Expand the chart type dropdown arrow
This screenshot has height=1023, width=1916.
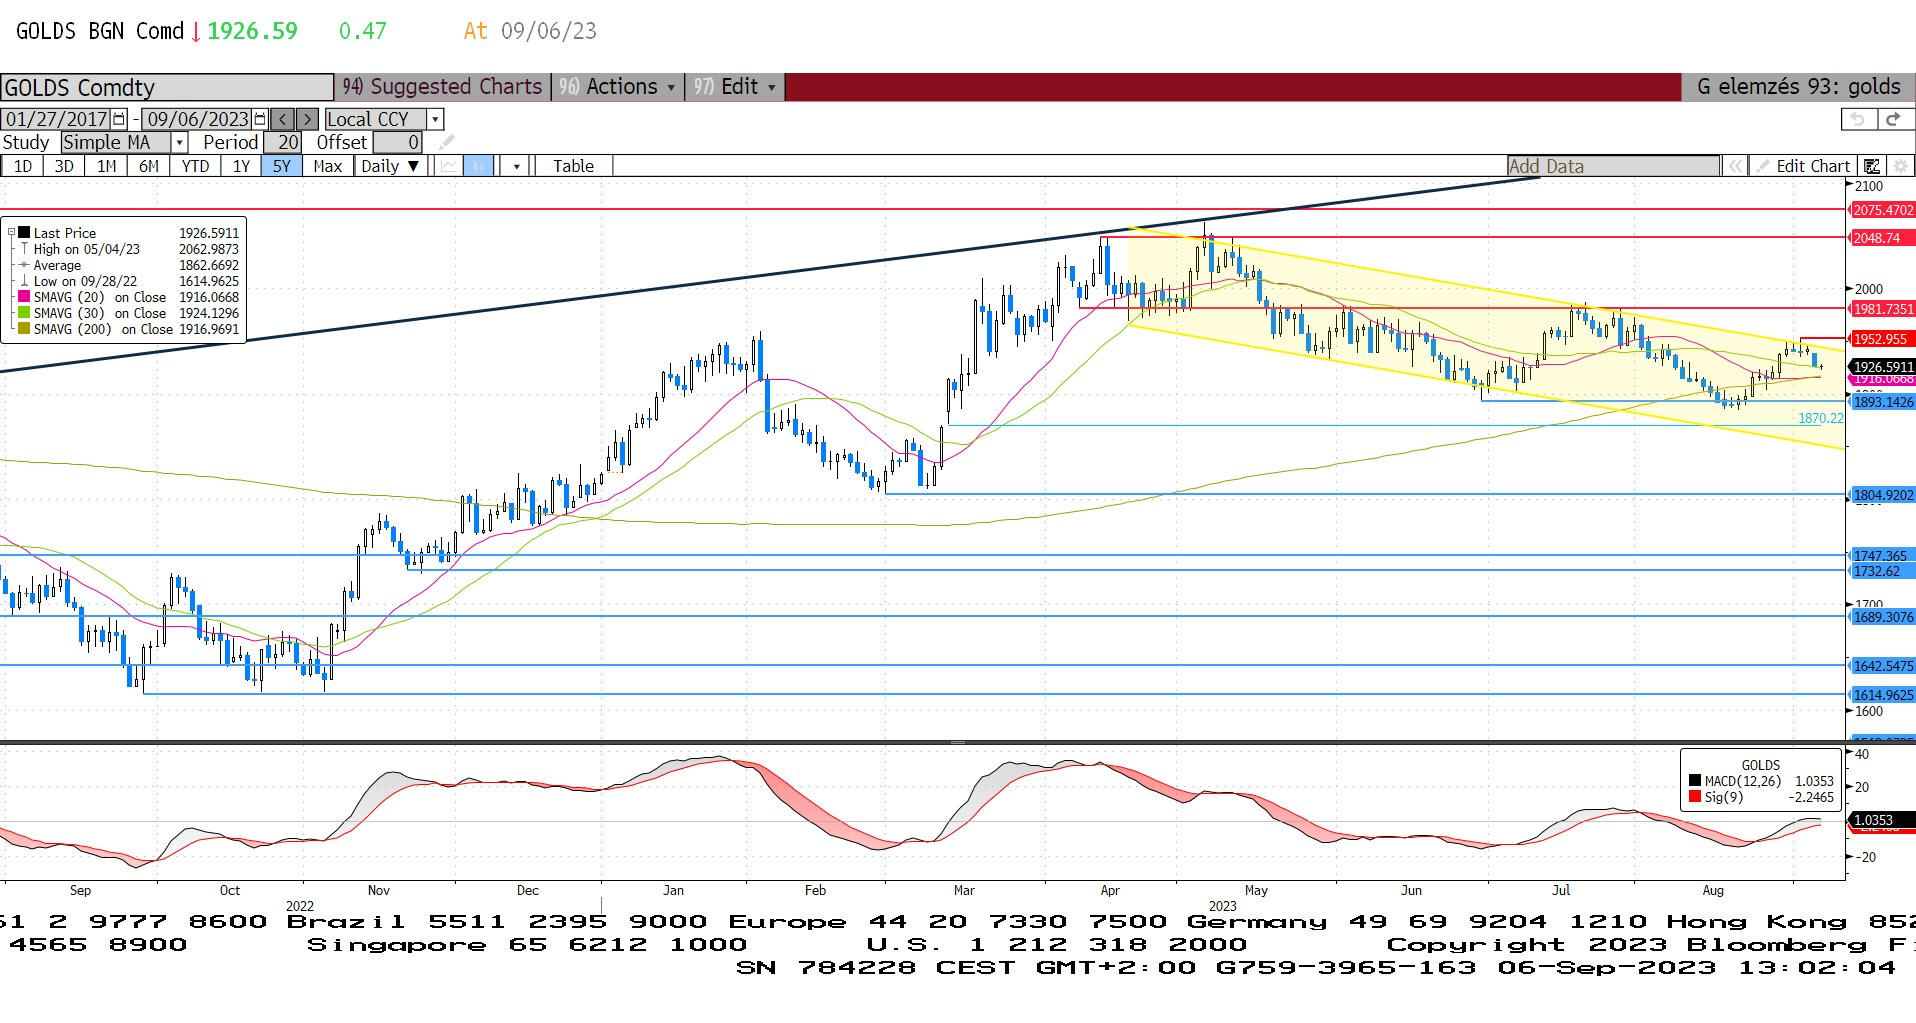[x=516, y=166]
